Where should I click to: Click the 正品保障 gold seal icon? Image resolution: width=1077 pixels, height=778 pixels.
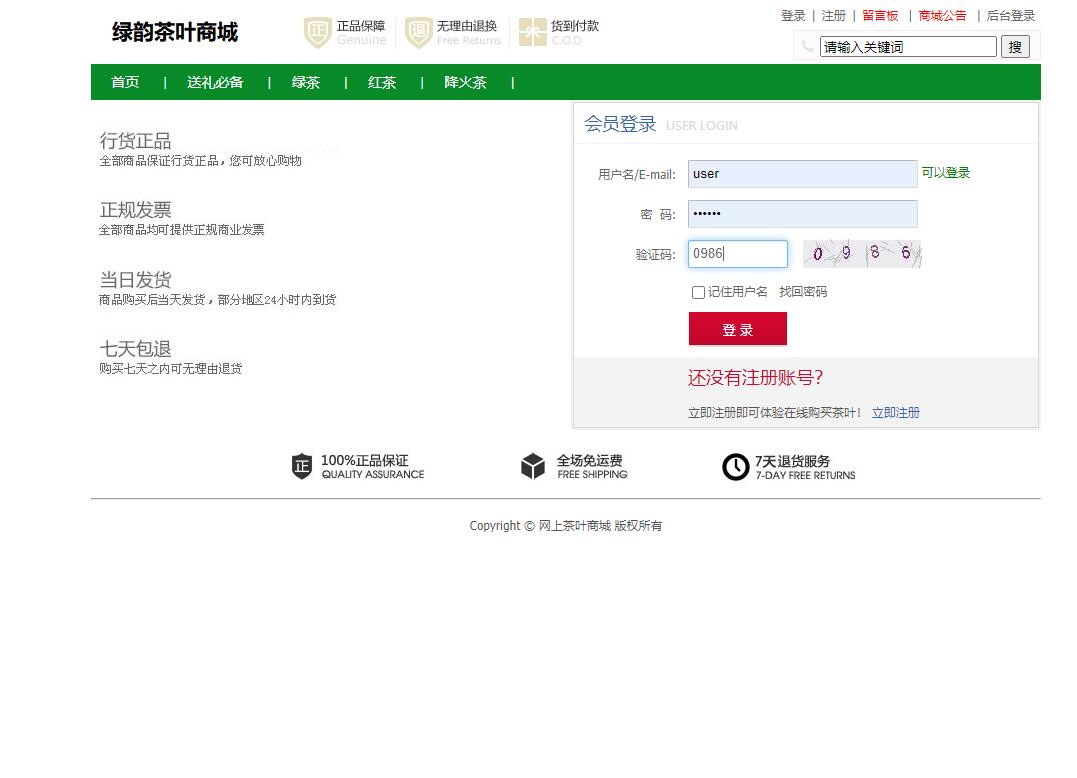[x=317, y=33]
